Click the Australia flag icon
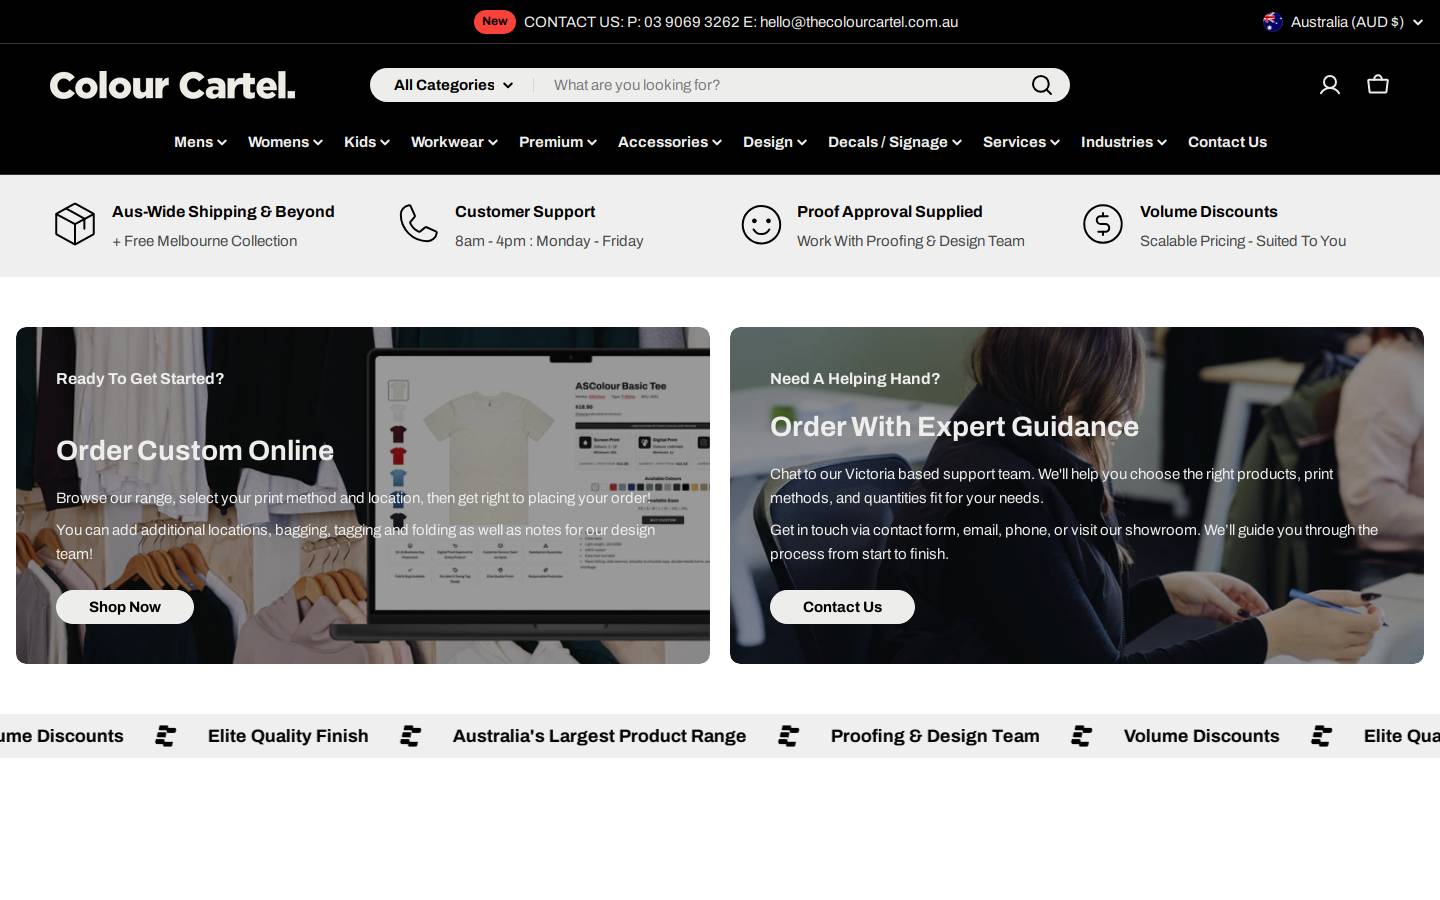 (x=1273, y=22)
